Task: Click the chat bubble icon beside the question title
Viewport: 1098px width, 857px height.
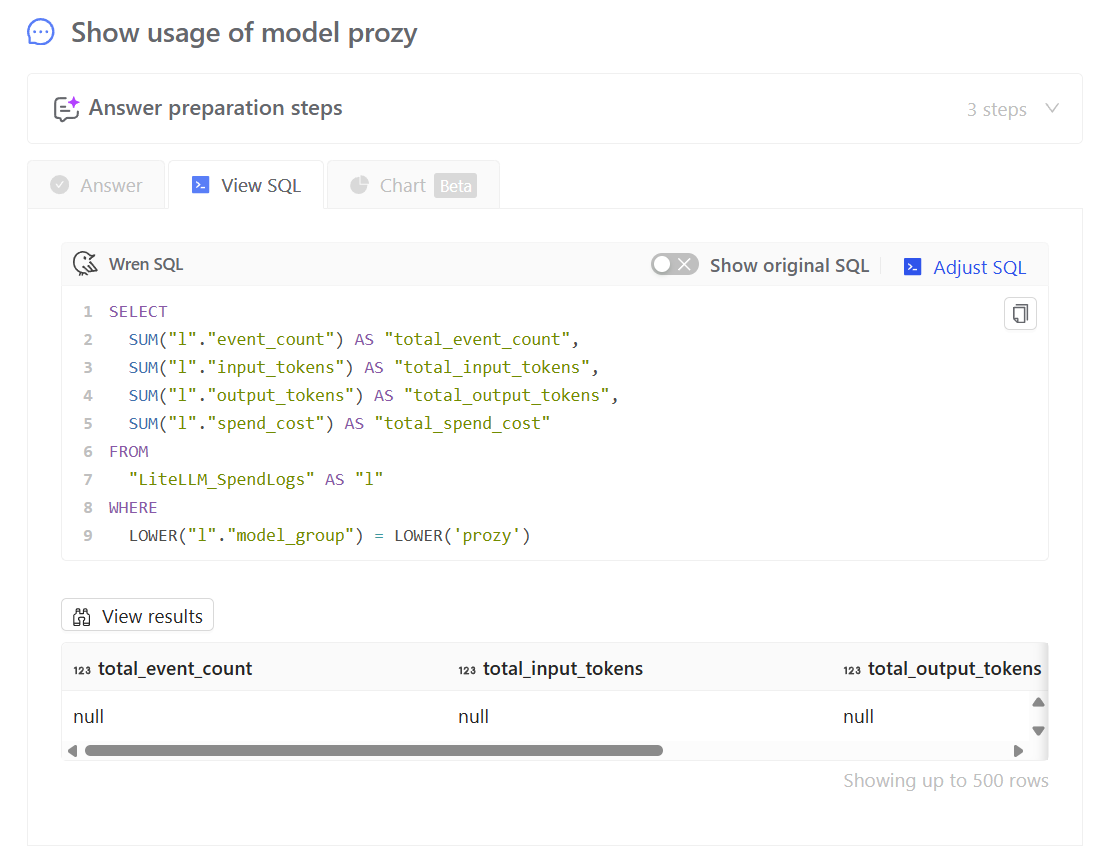Action: [x=40, y=32]
